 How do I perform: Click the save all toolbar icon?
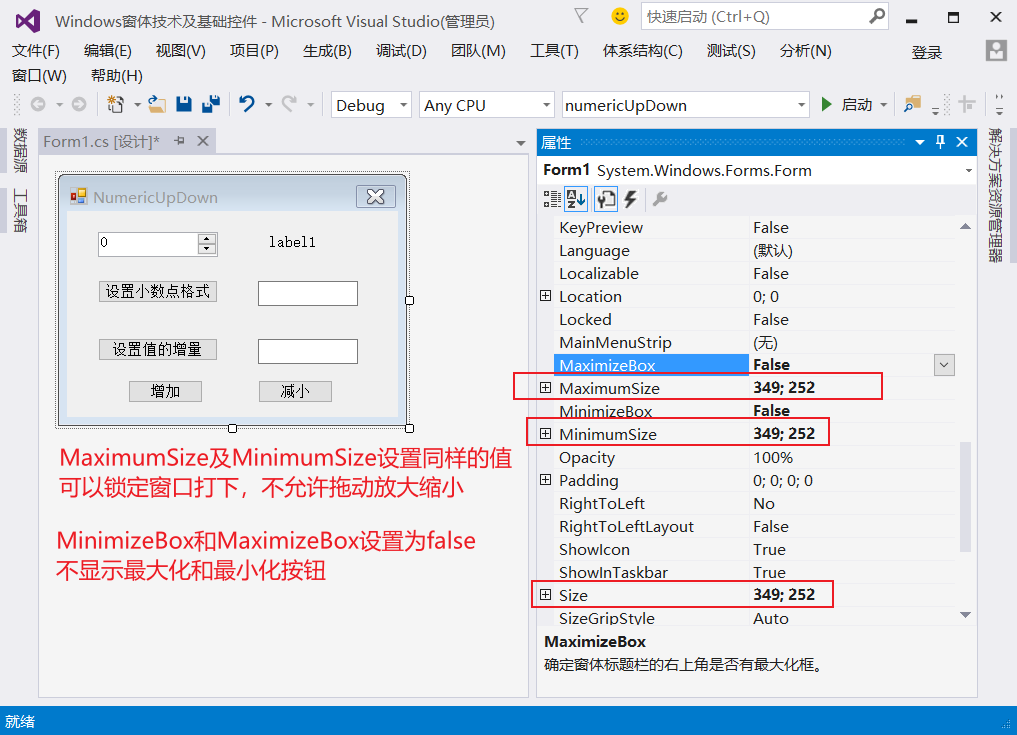click(x=211, y=104)
